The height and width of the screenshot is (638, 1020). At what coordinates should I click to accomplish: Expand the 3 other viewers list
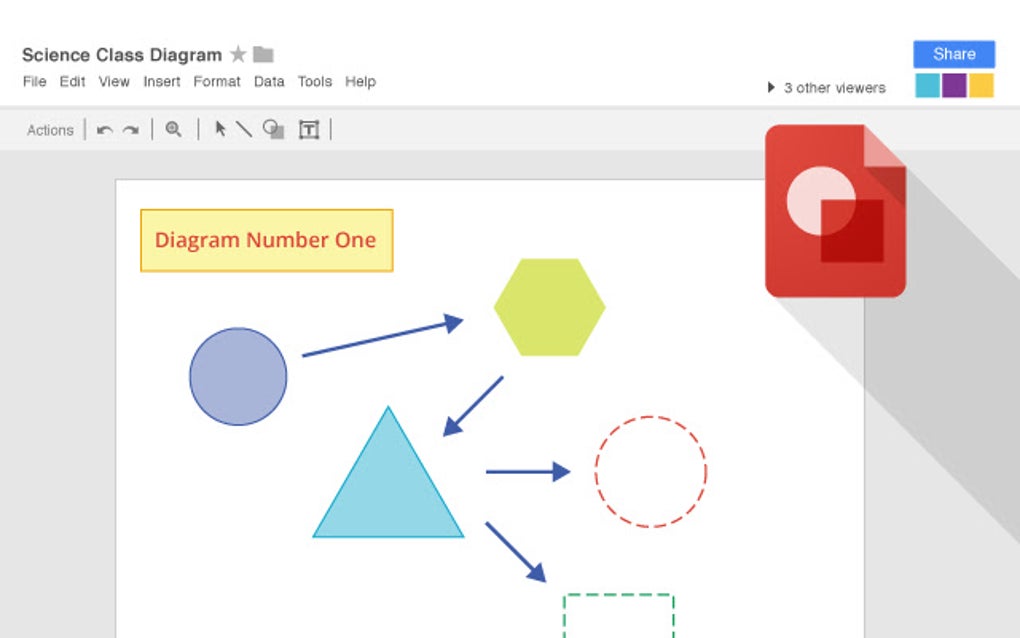coord(771,87)
